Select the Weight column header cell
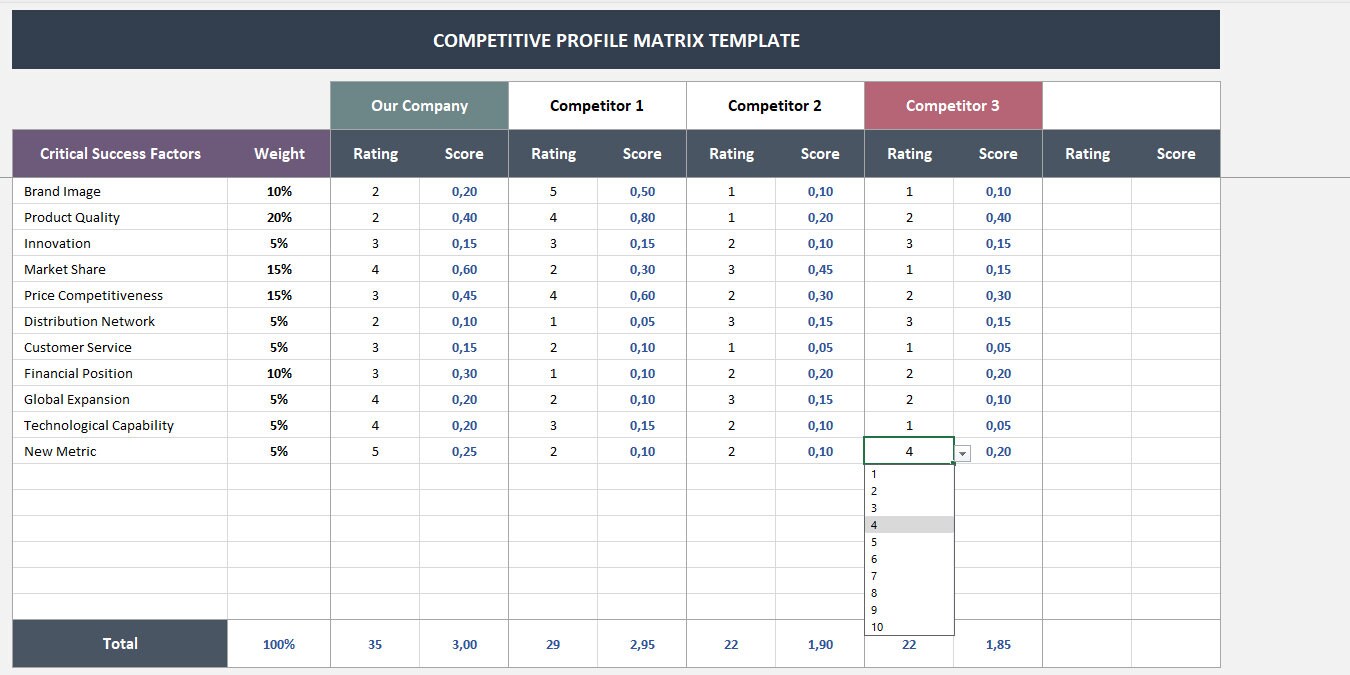1350x675 pixels. [278, 153]
